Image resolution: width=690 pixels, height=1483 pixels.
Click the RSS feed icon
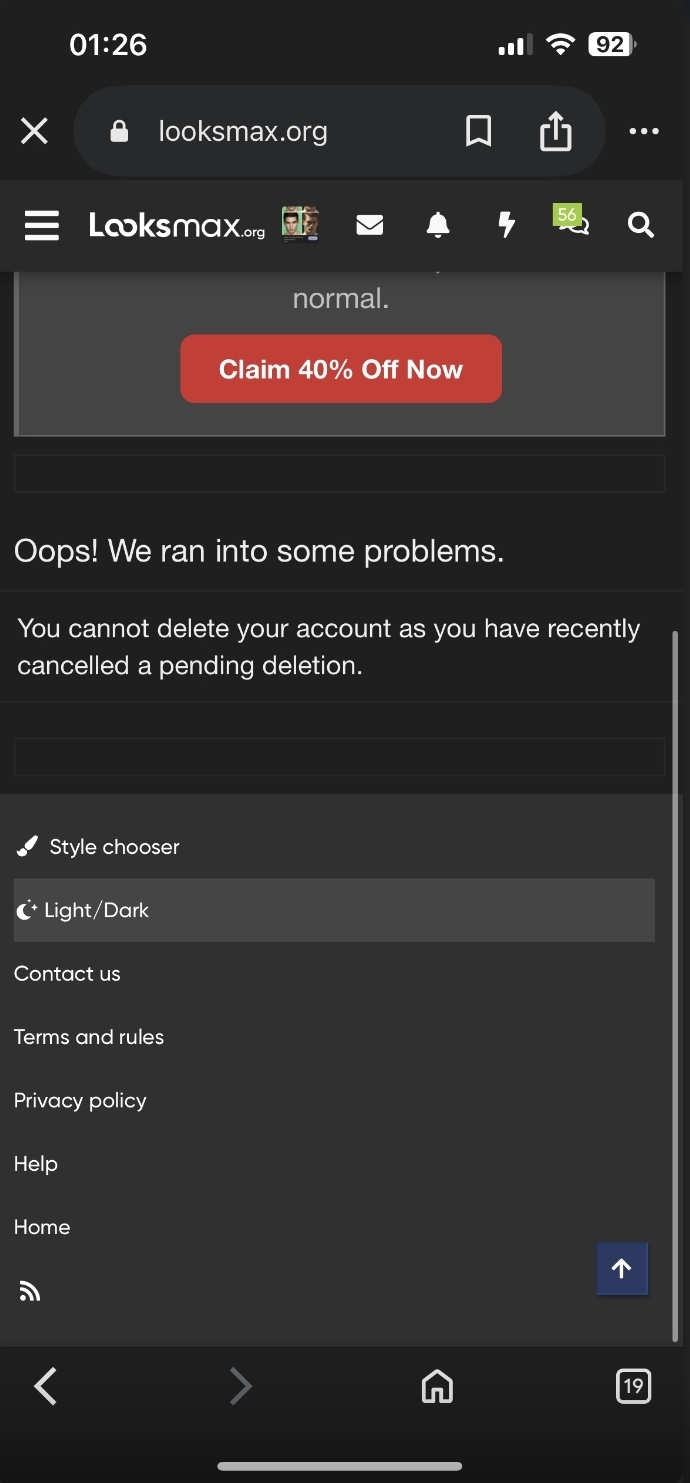[30, 1292]
